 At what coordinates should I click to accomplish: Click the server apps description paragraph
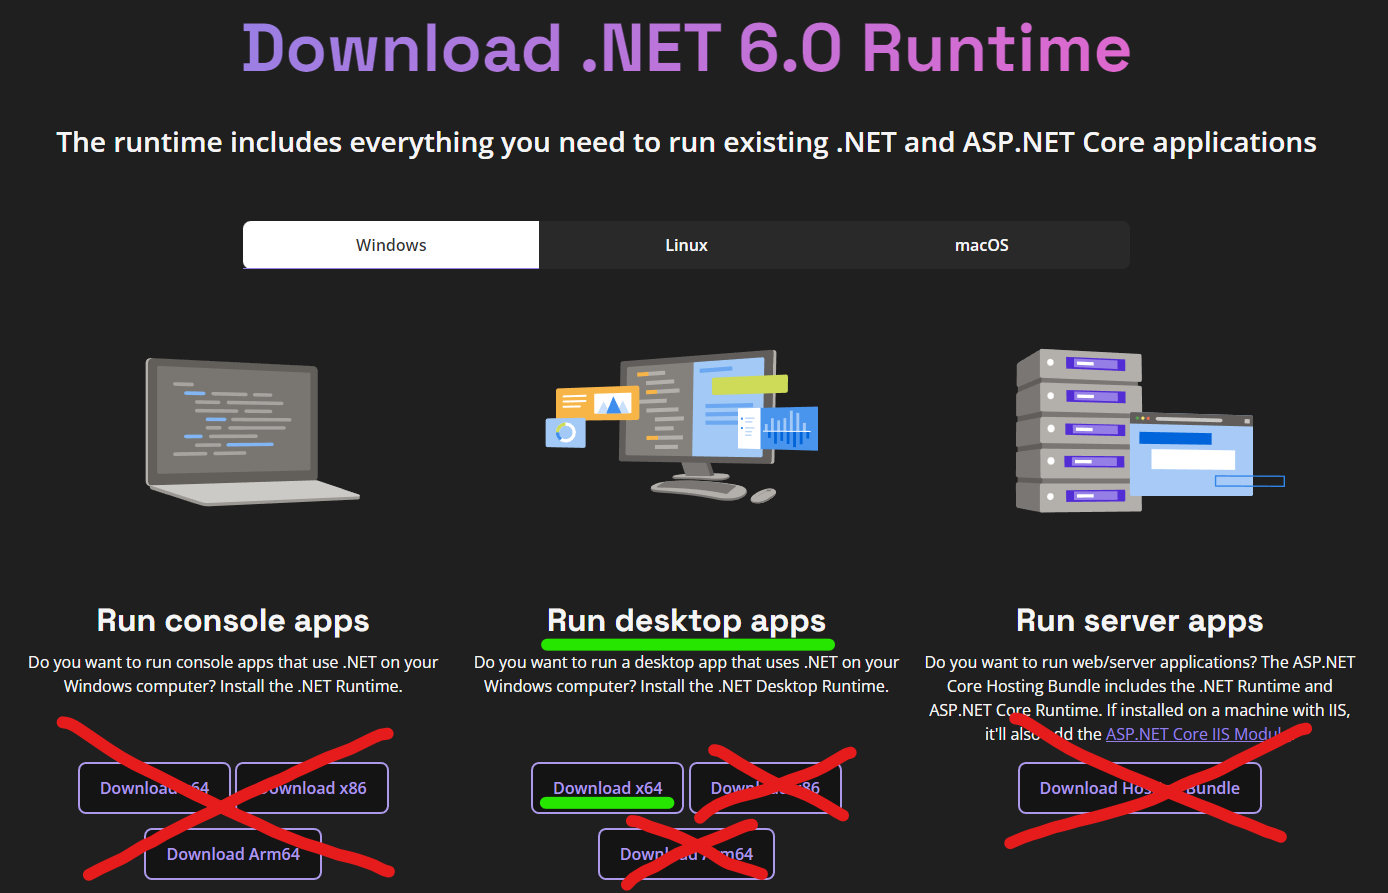click(1140, 698)
